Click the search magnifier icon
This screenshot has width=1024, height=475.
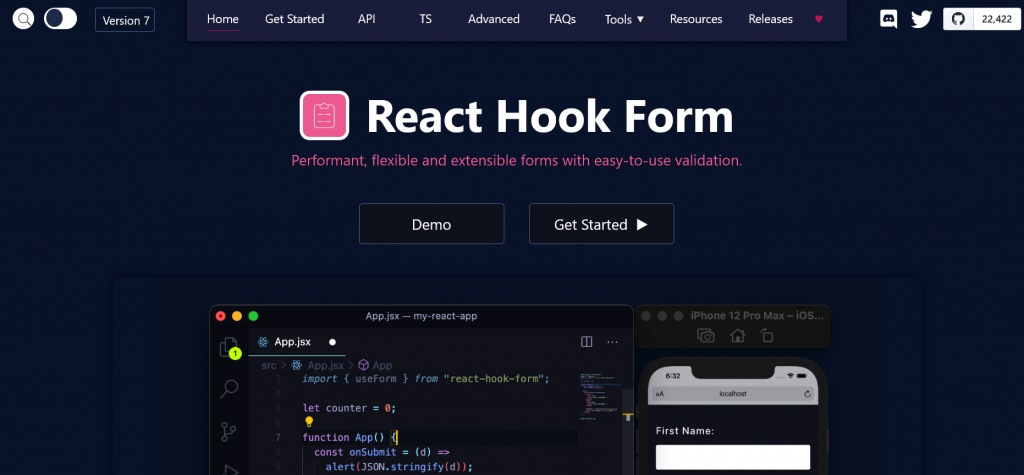click(x=24, y=19)
